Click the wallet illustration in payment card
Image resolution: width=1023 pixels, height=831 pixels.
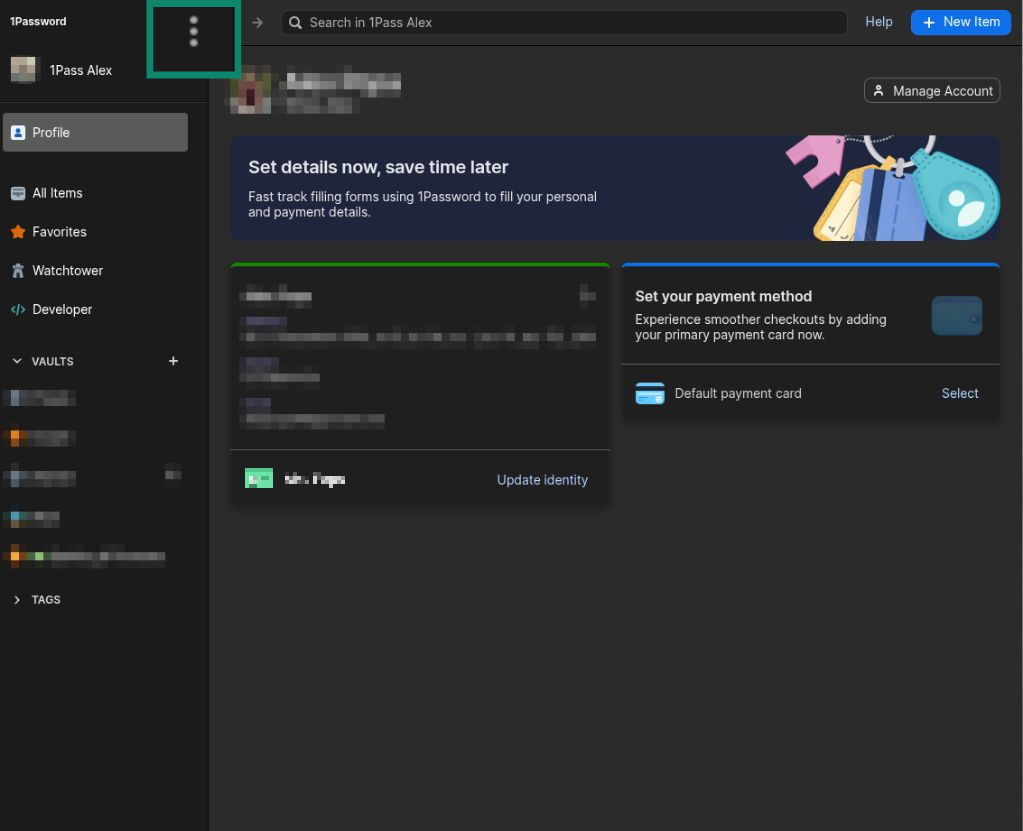[956, 316]
